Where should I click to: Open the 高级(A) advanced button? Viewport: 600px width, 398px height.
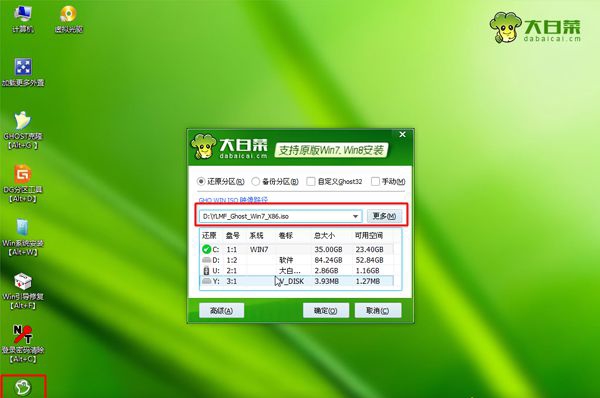(x=222, y=310)
